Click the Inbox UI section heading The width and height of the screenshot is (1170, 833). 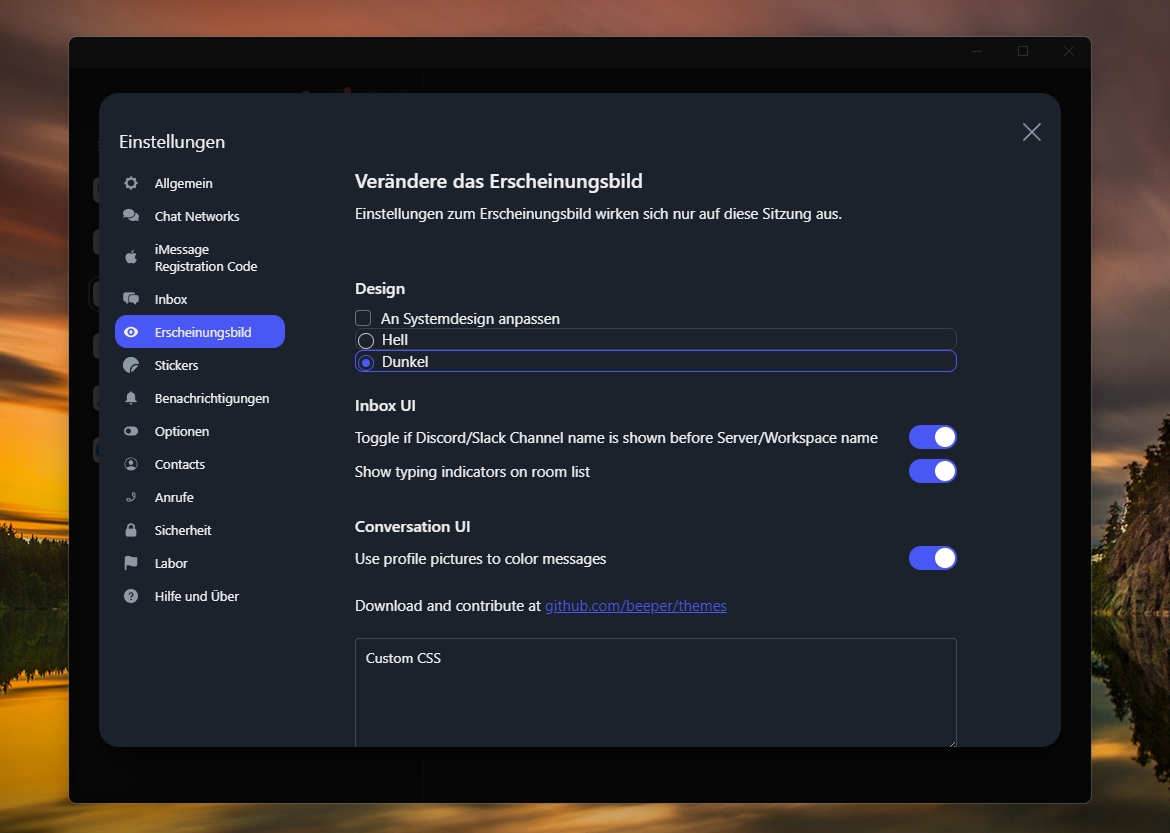pyautogui.click(x=385, y=405)
